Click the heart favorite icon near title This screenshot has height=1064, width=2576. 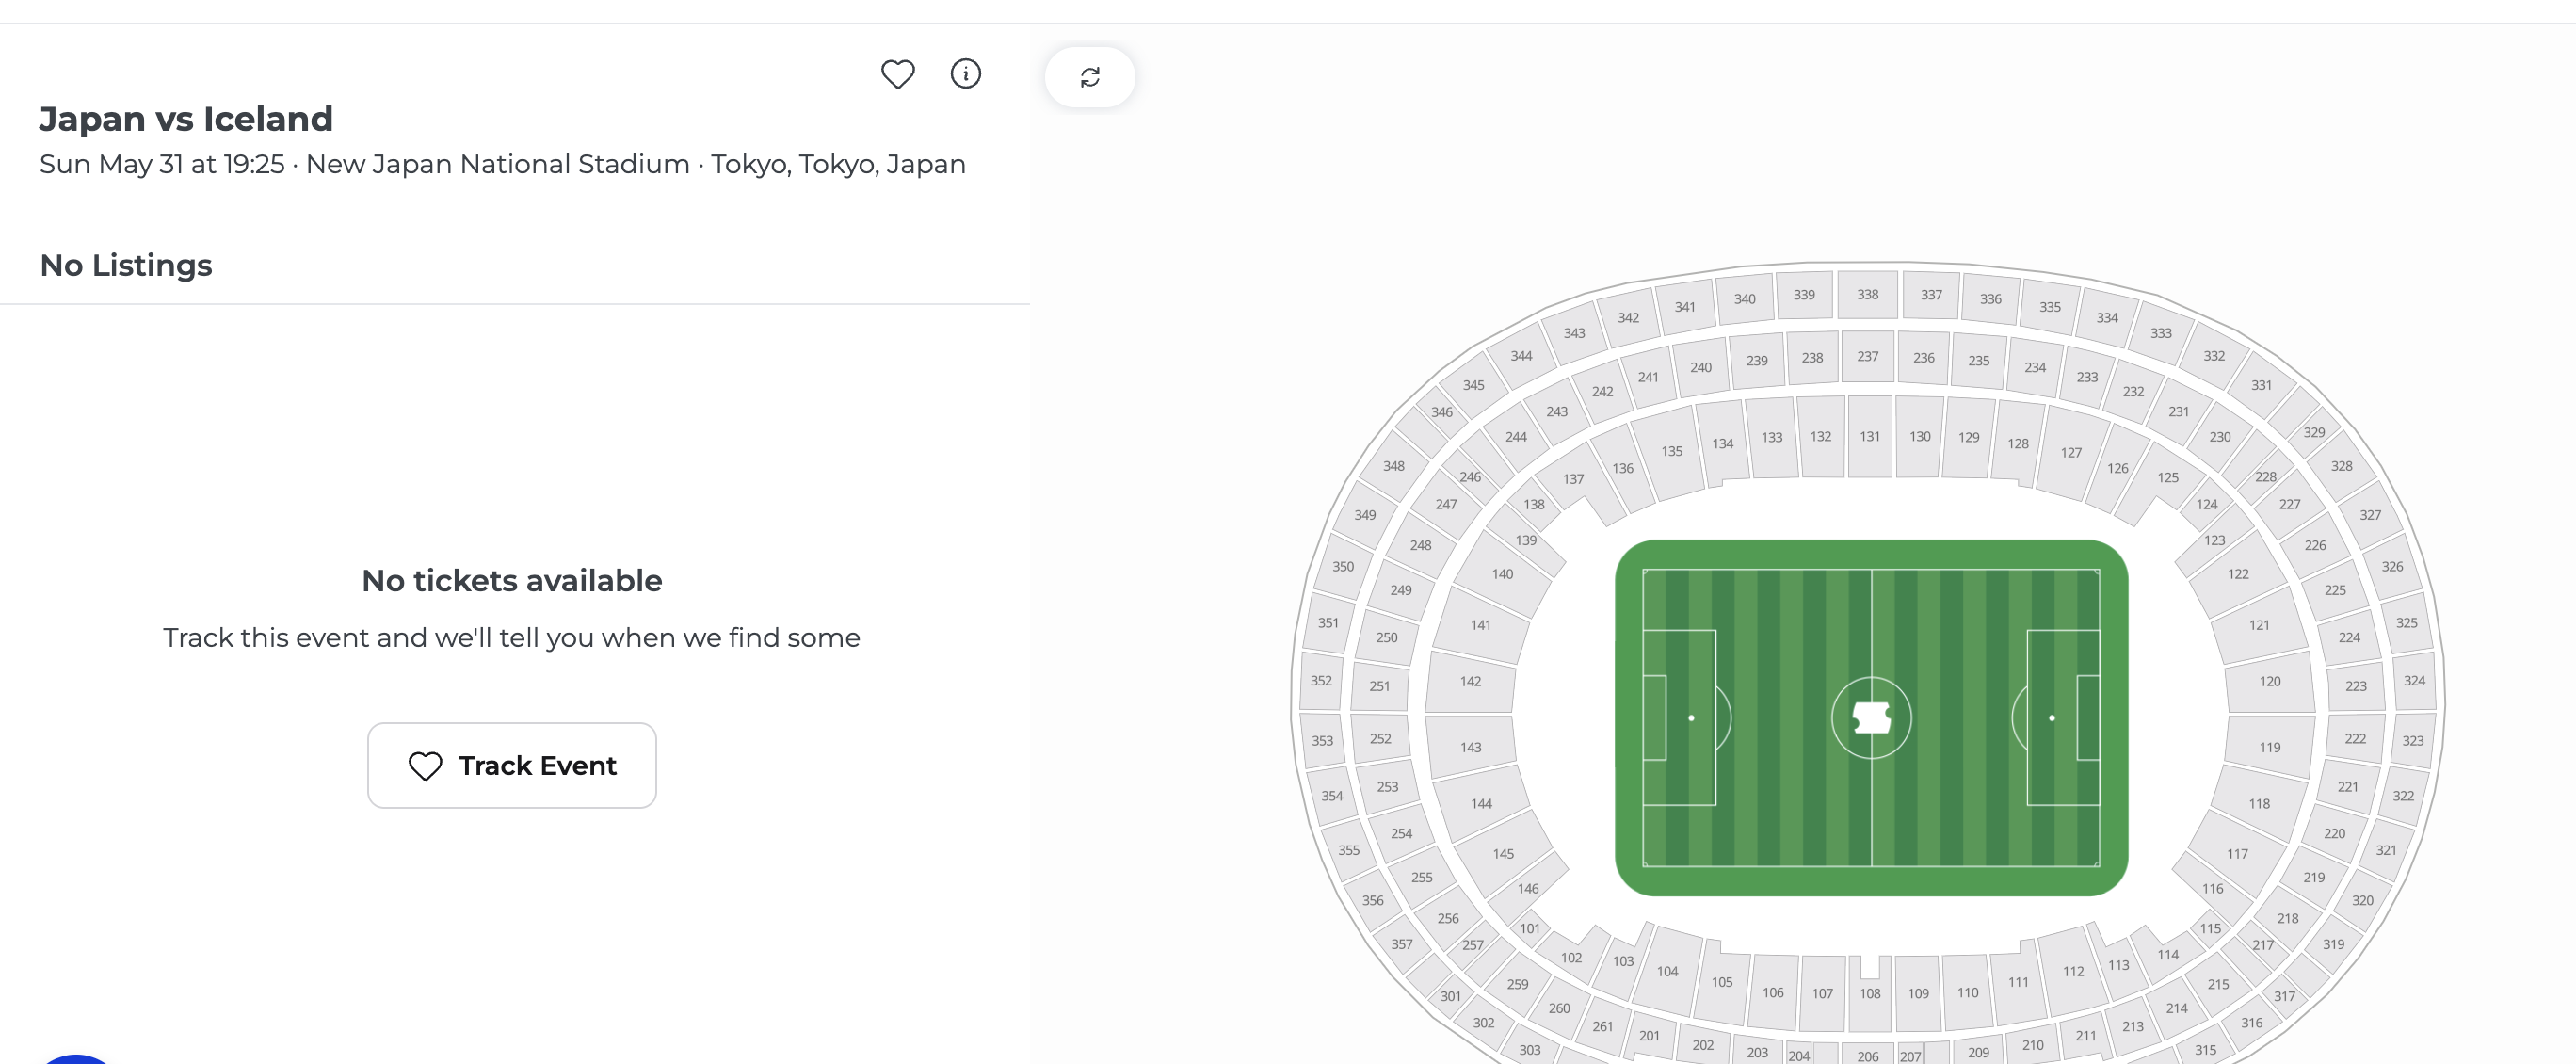[x=897, y=74]
